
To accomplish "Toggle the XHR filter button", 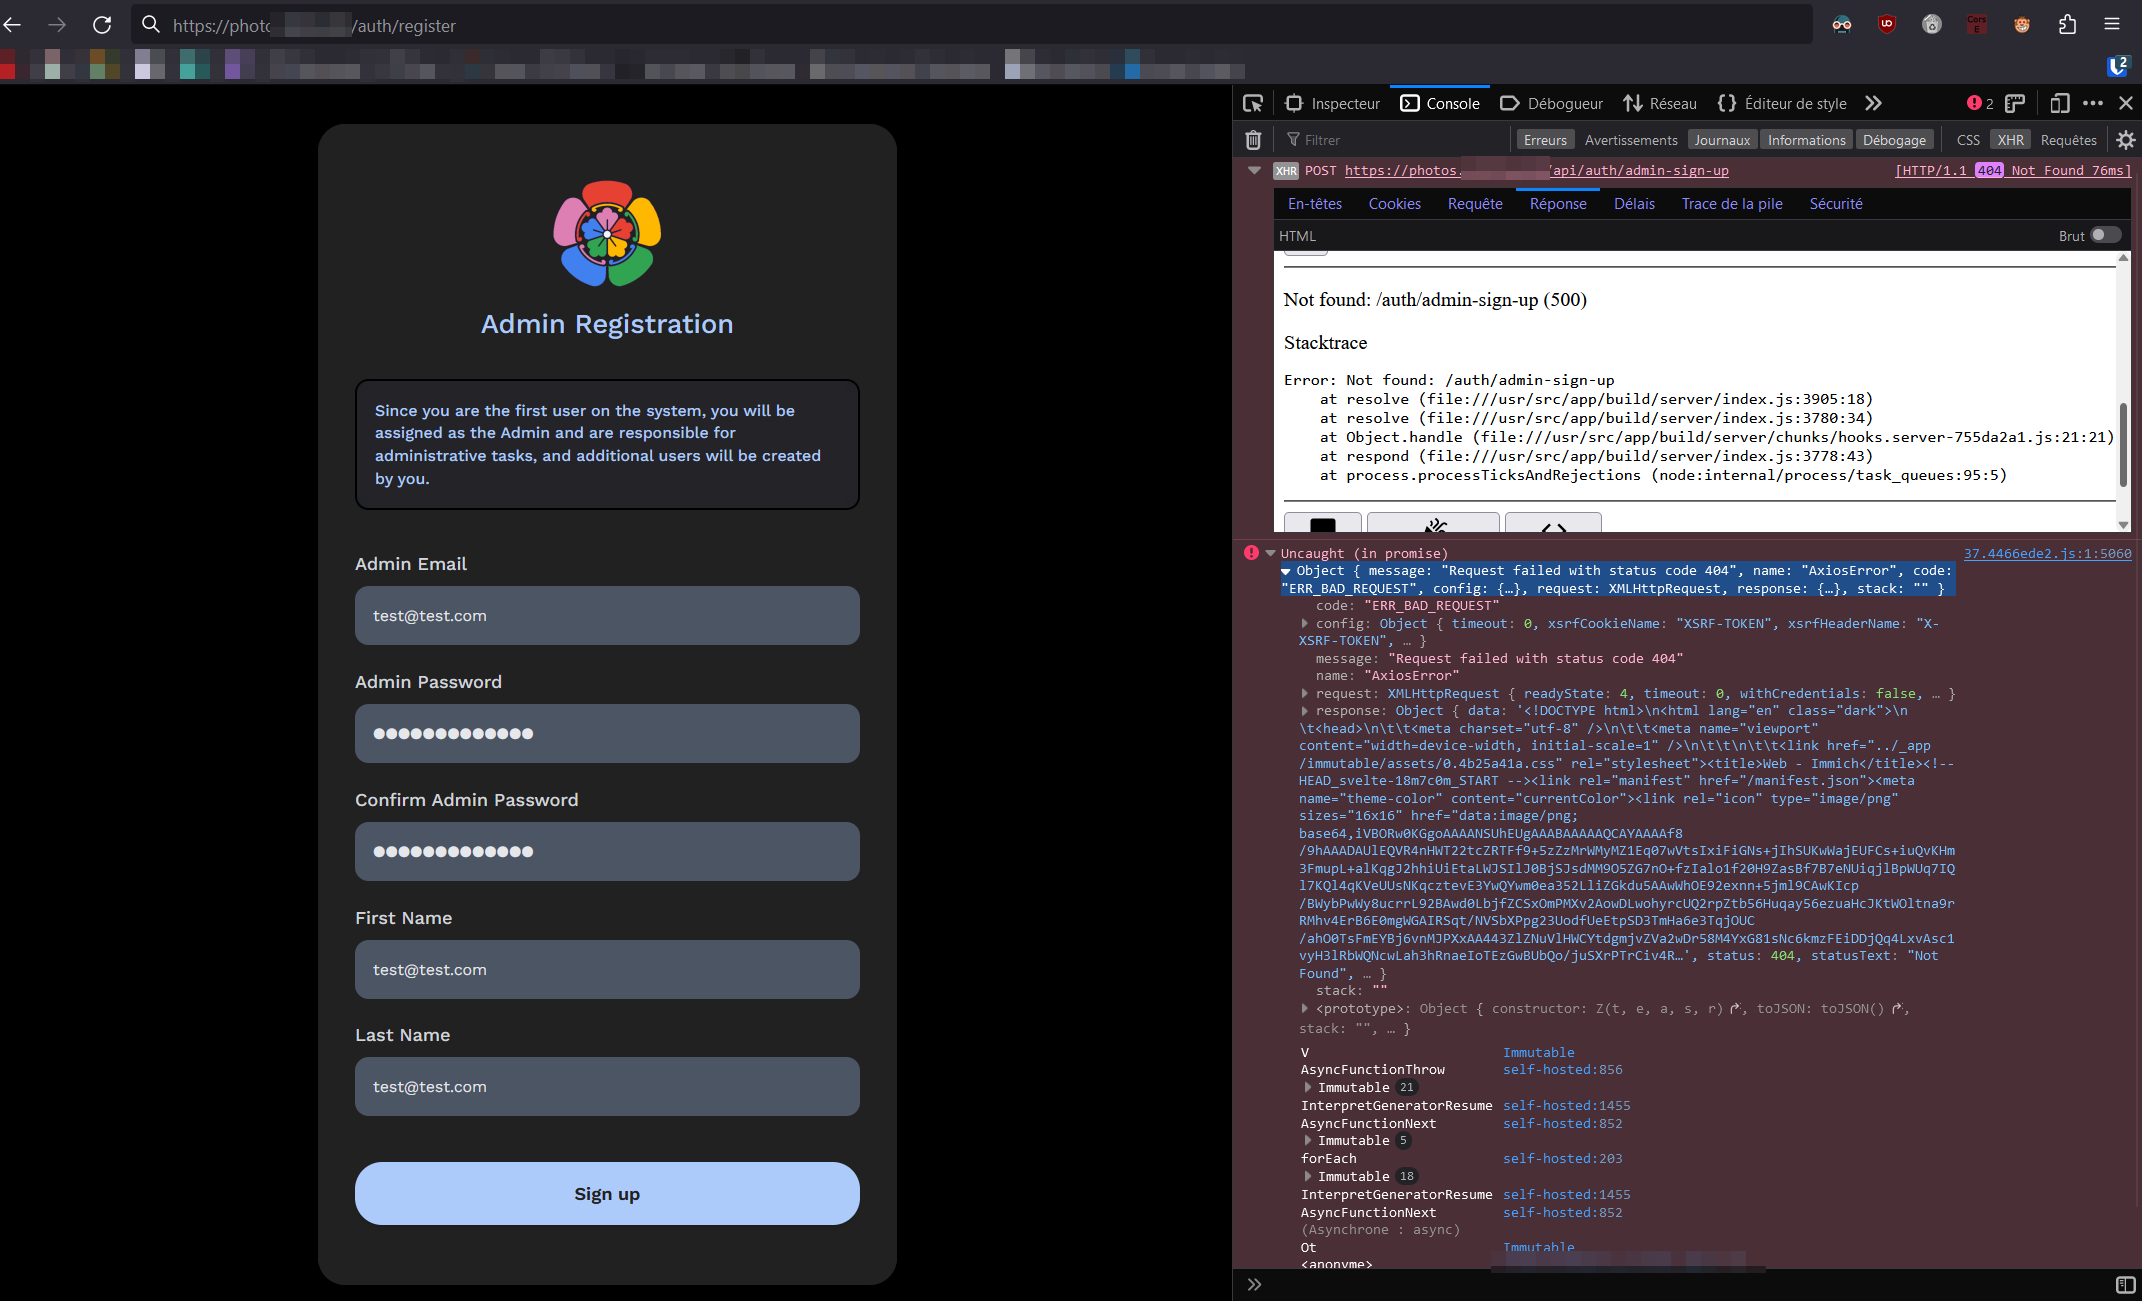I will click(x=2010, y=140).
